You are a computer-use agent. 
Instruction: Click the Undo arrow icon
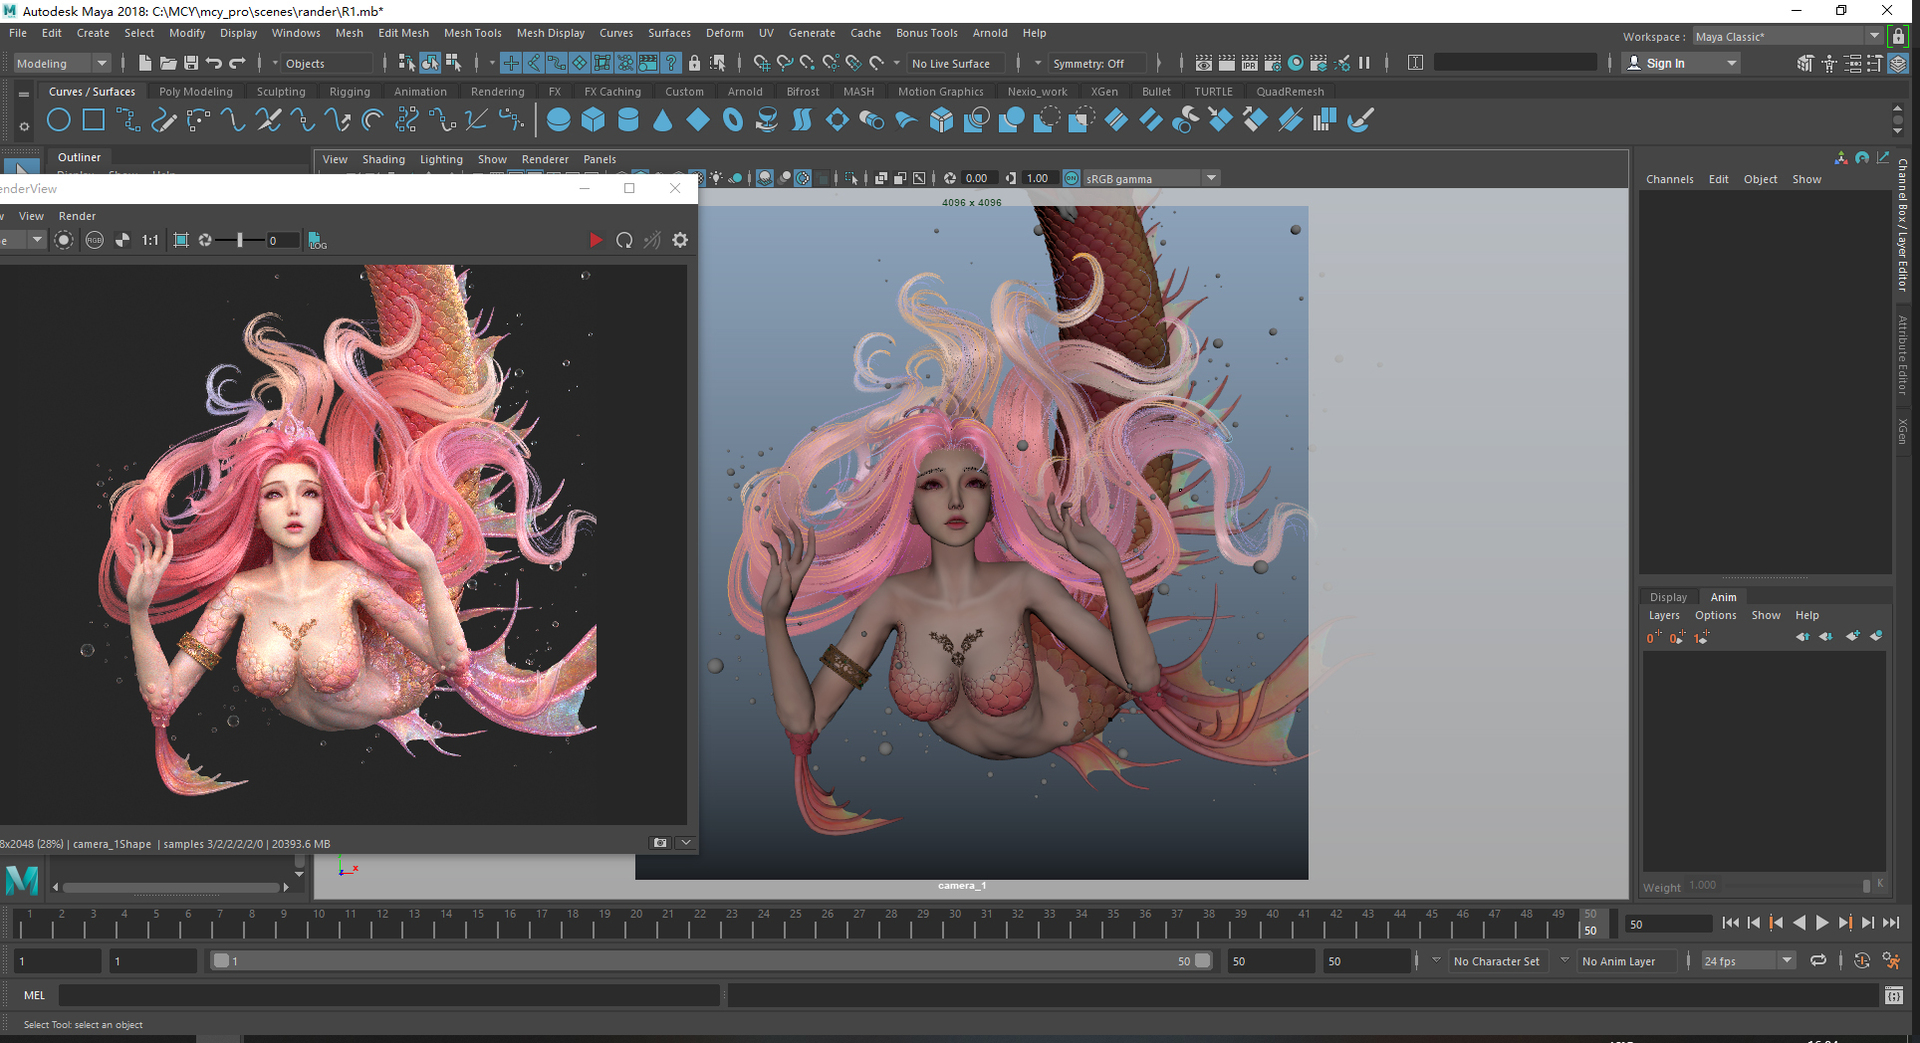pyautogui.click(x=214, y=63)
